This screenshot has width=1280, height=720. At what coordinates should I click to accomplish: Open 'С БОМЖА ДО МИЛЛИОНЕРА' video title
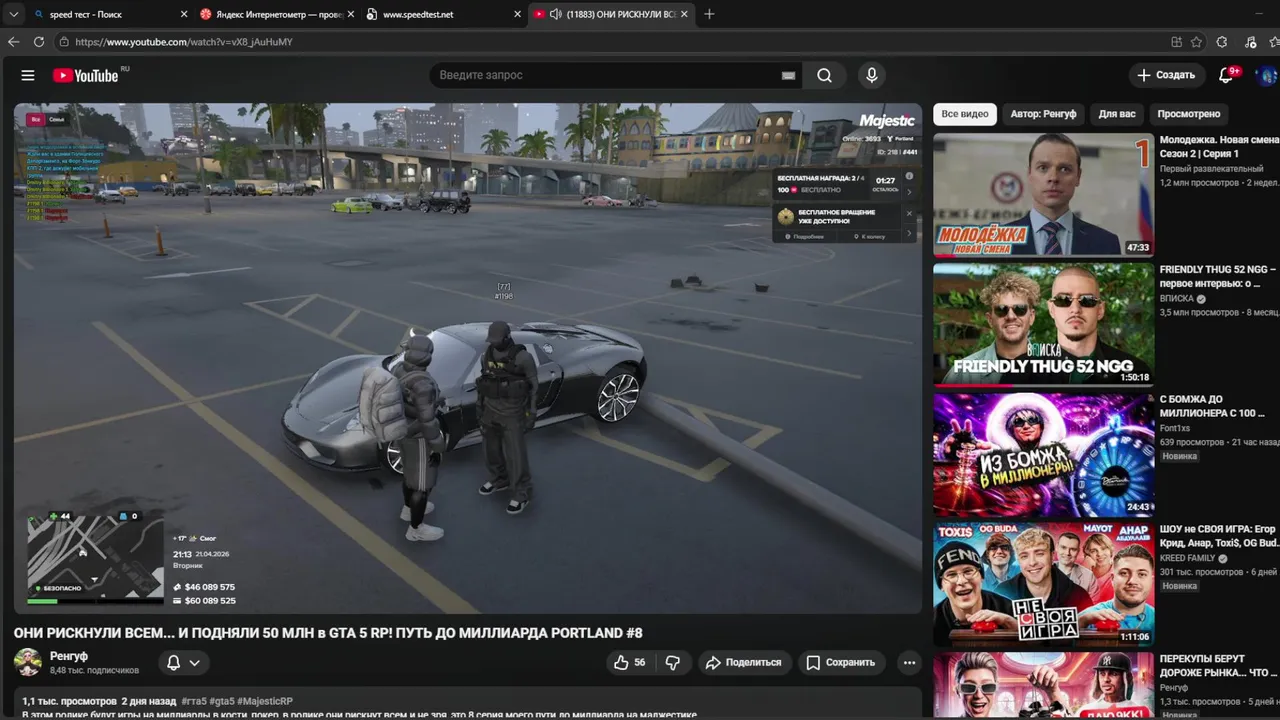pyautogui.click(x=1213, y=406)
